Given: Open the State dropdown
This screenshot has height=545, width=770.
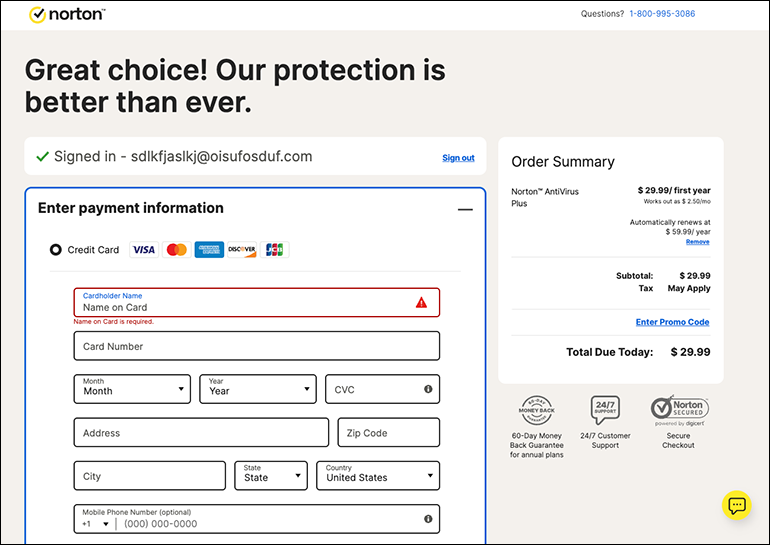Looking at the screenshot, I should 271,475.
